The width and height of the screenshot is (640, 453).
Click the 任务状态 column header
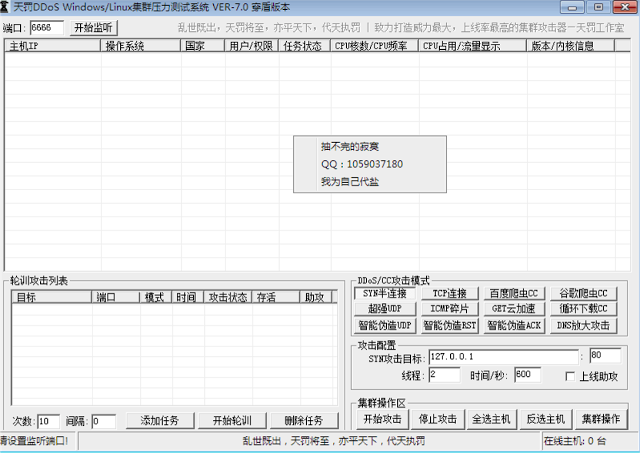304,46
